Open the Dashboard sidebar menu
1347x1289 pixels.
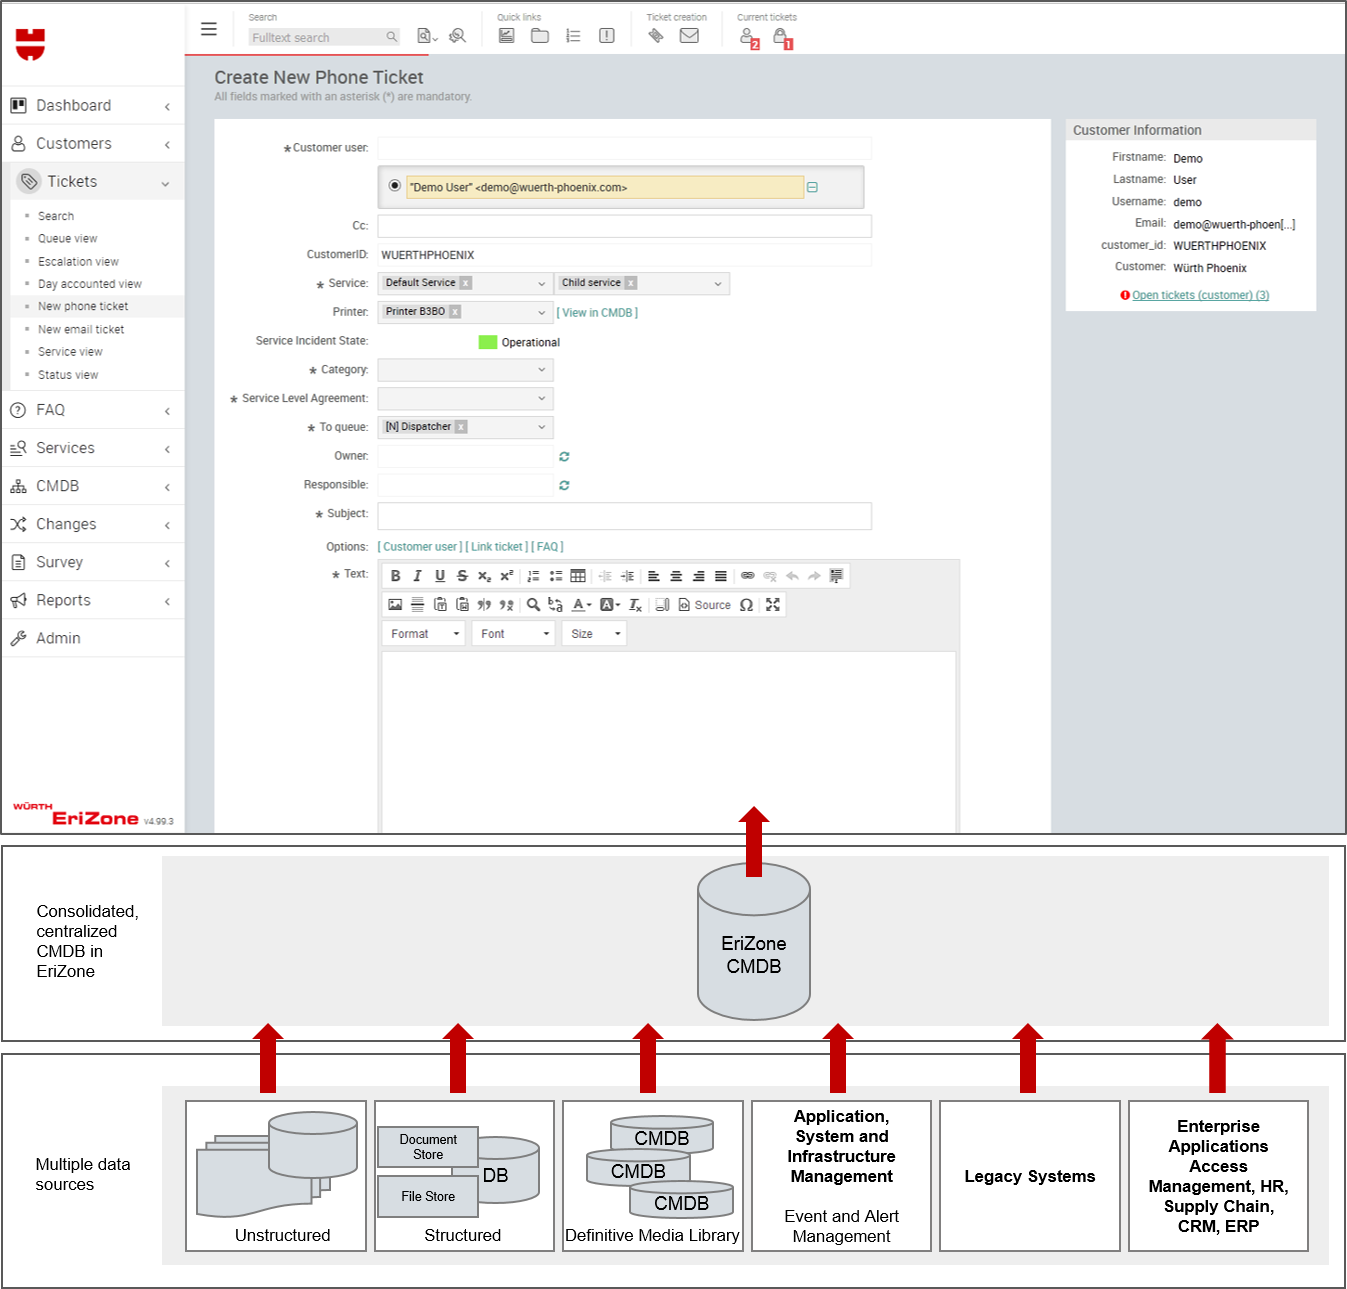93,106
